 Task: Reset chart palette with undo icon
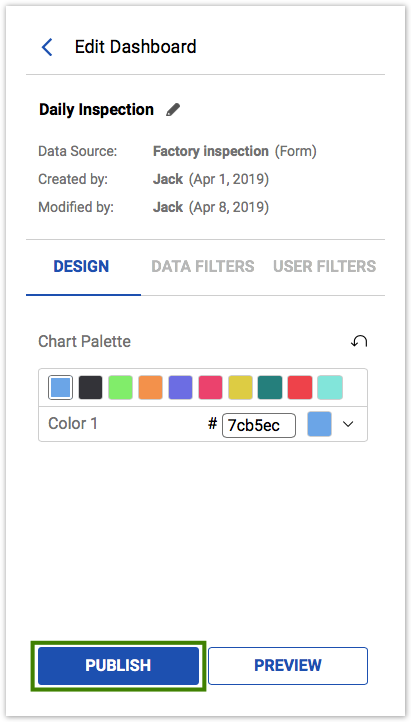(x=359, y=341)
